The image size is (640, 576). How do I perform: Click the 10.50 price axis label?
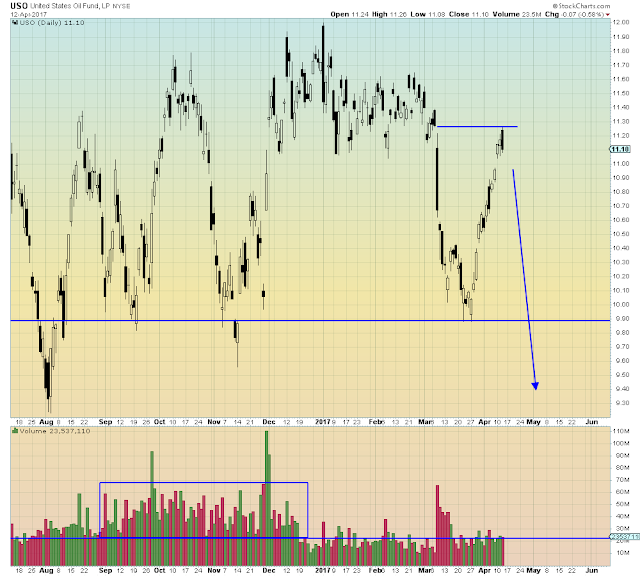621,234
